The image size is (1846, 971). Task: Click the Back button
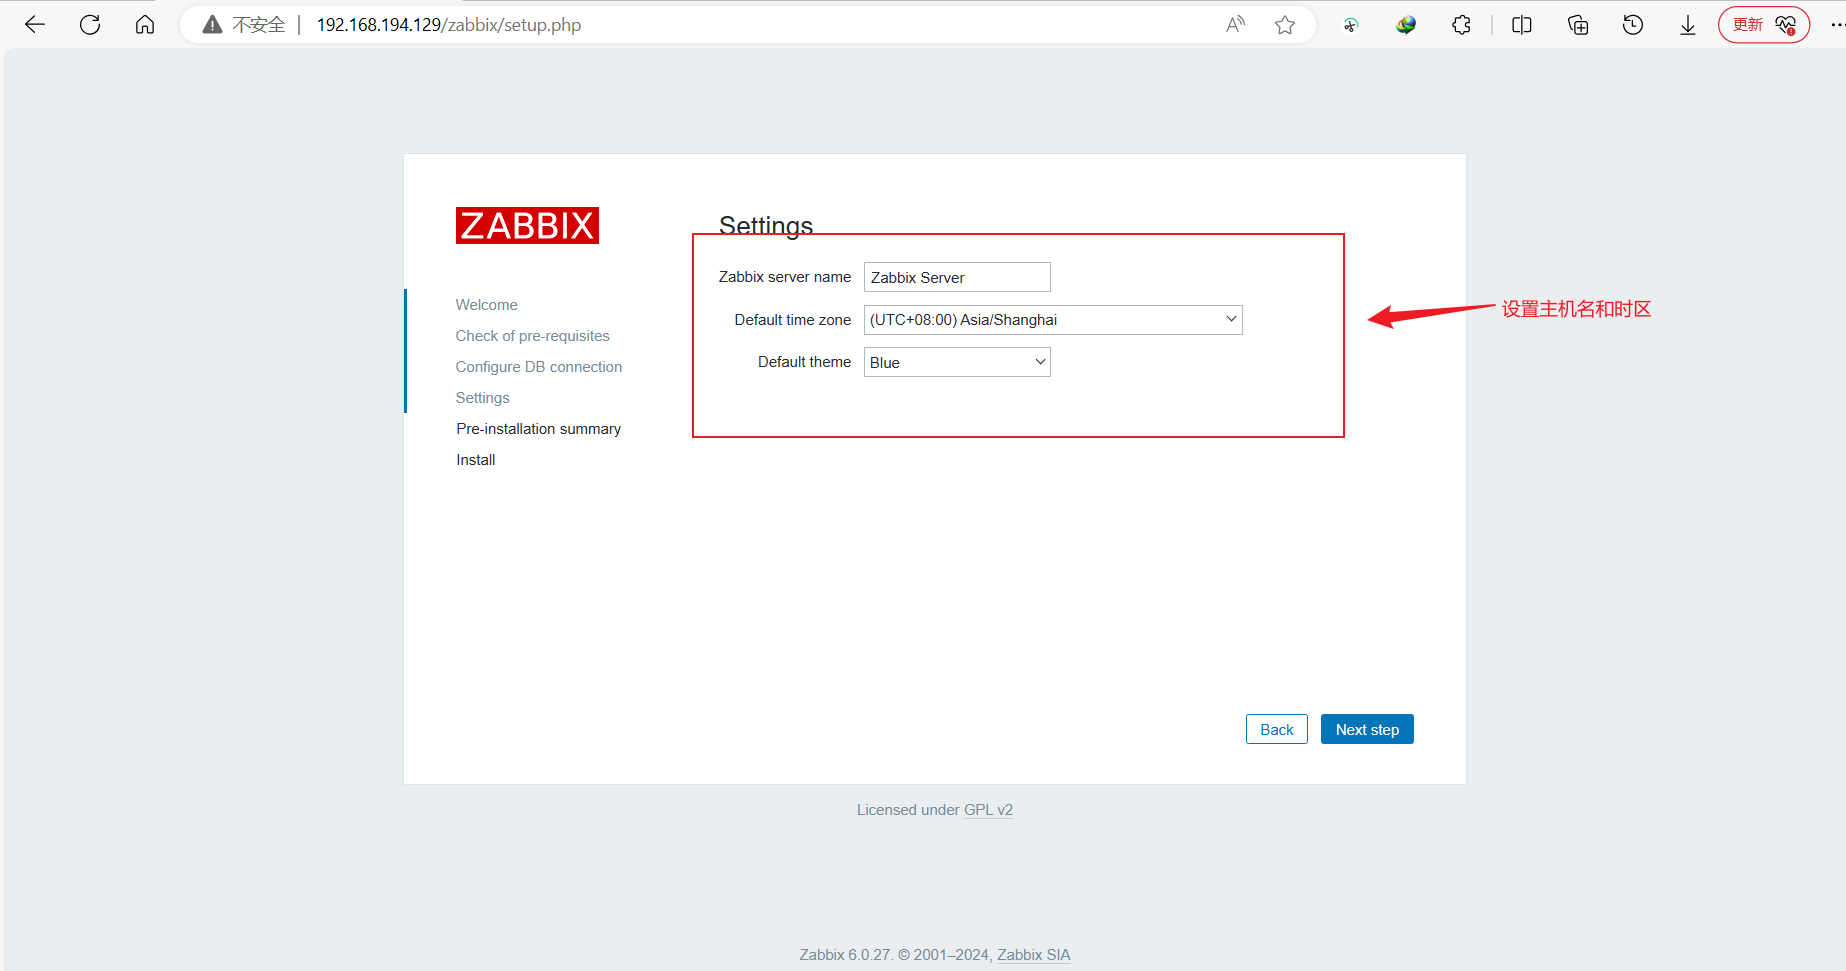click(1277, 729)
